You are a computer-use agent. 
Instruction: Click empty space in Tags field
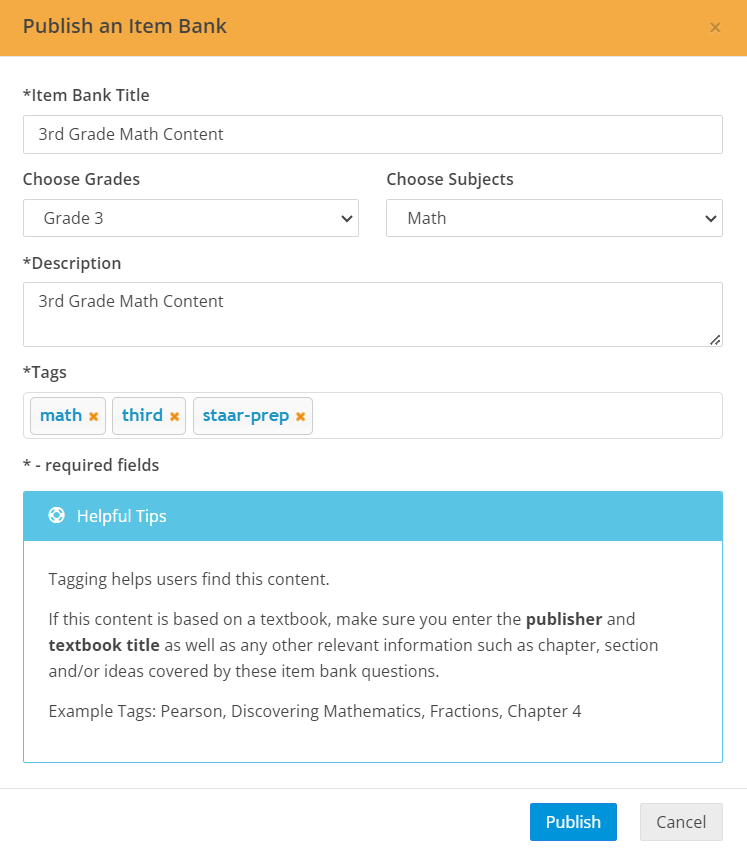[x=517, y=416]
